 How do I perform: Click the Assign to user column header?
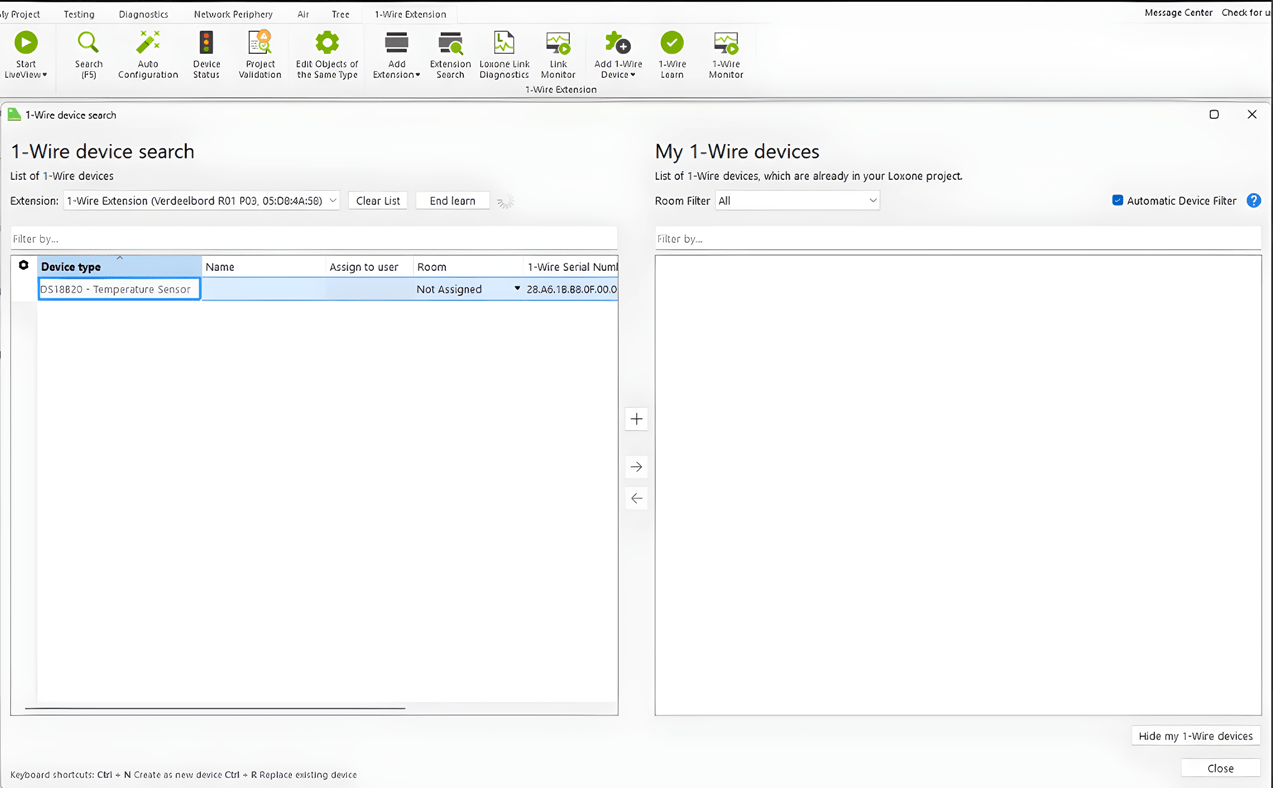[x=369, y=267]
